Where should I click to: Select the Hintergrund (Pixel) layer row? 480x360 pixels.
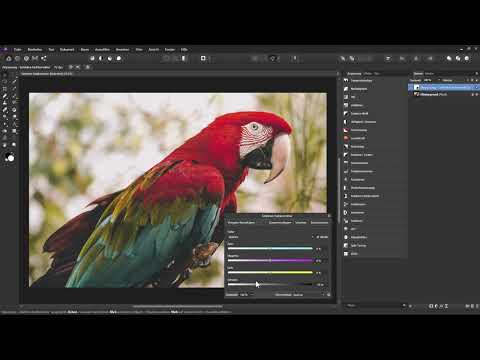[x=444, y=95]
